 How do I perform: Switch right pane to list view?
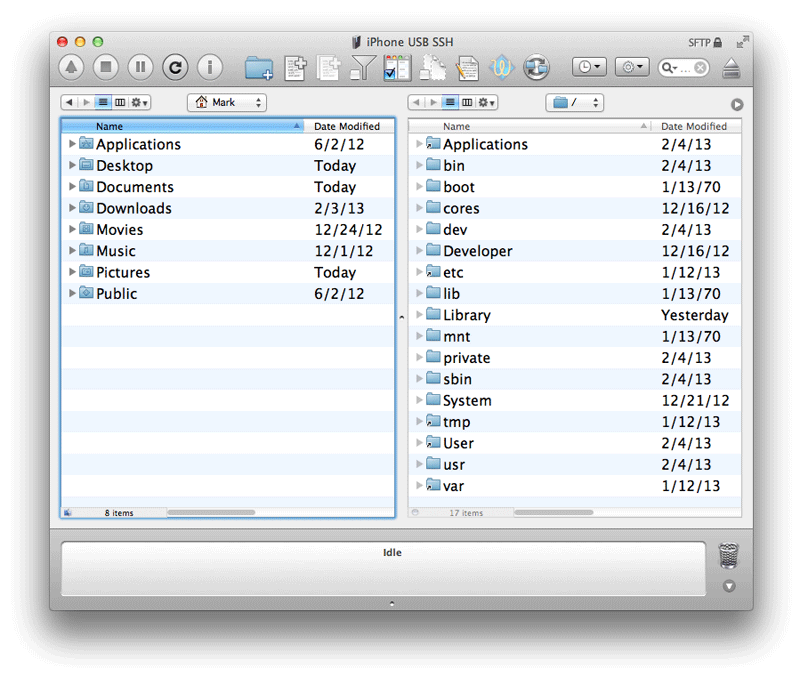[x=450, y=102]
